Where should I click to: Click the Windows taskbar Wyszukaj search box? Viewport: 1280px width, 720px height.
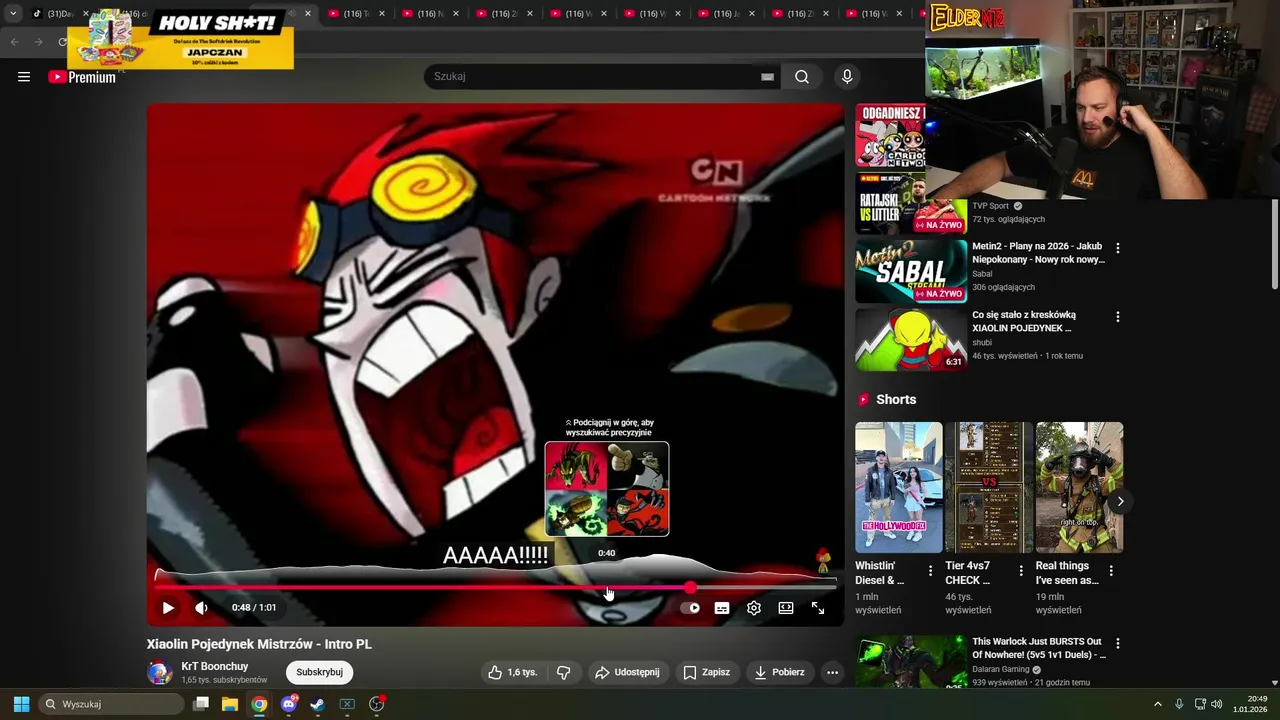(112, 704)
